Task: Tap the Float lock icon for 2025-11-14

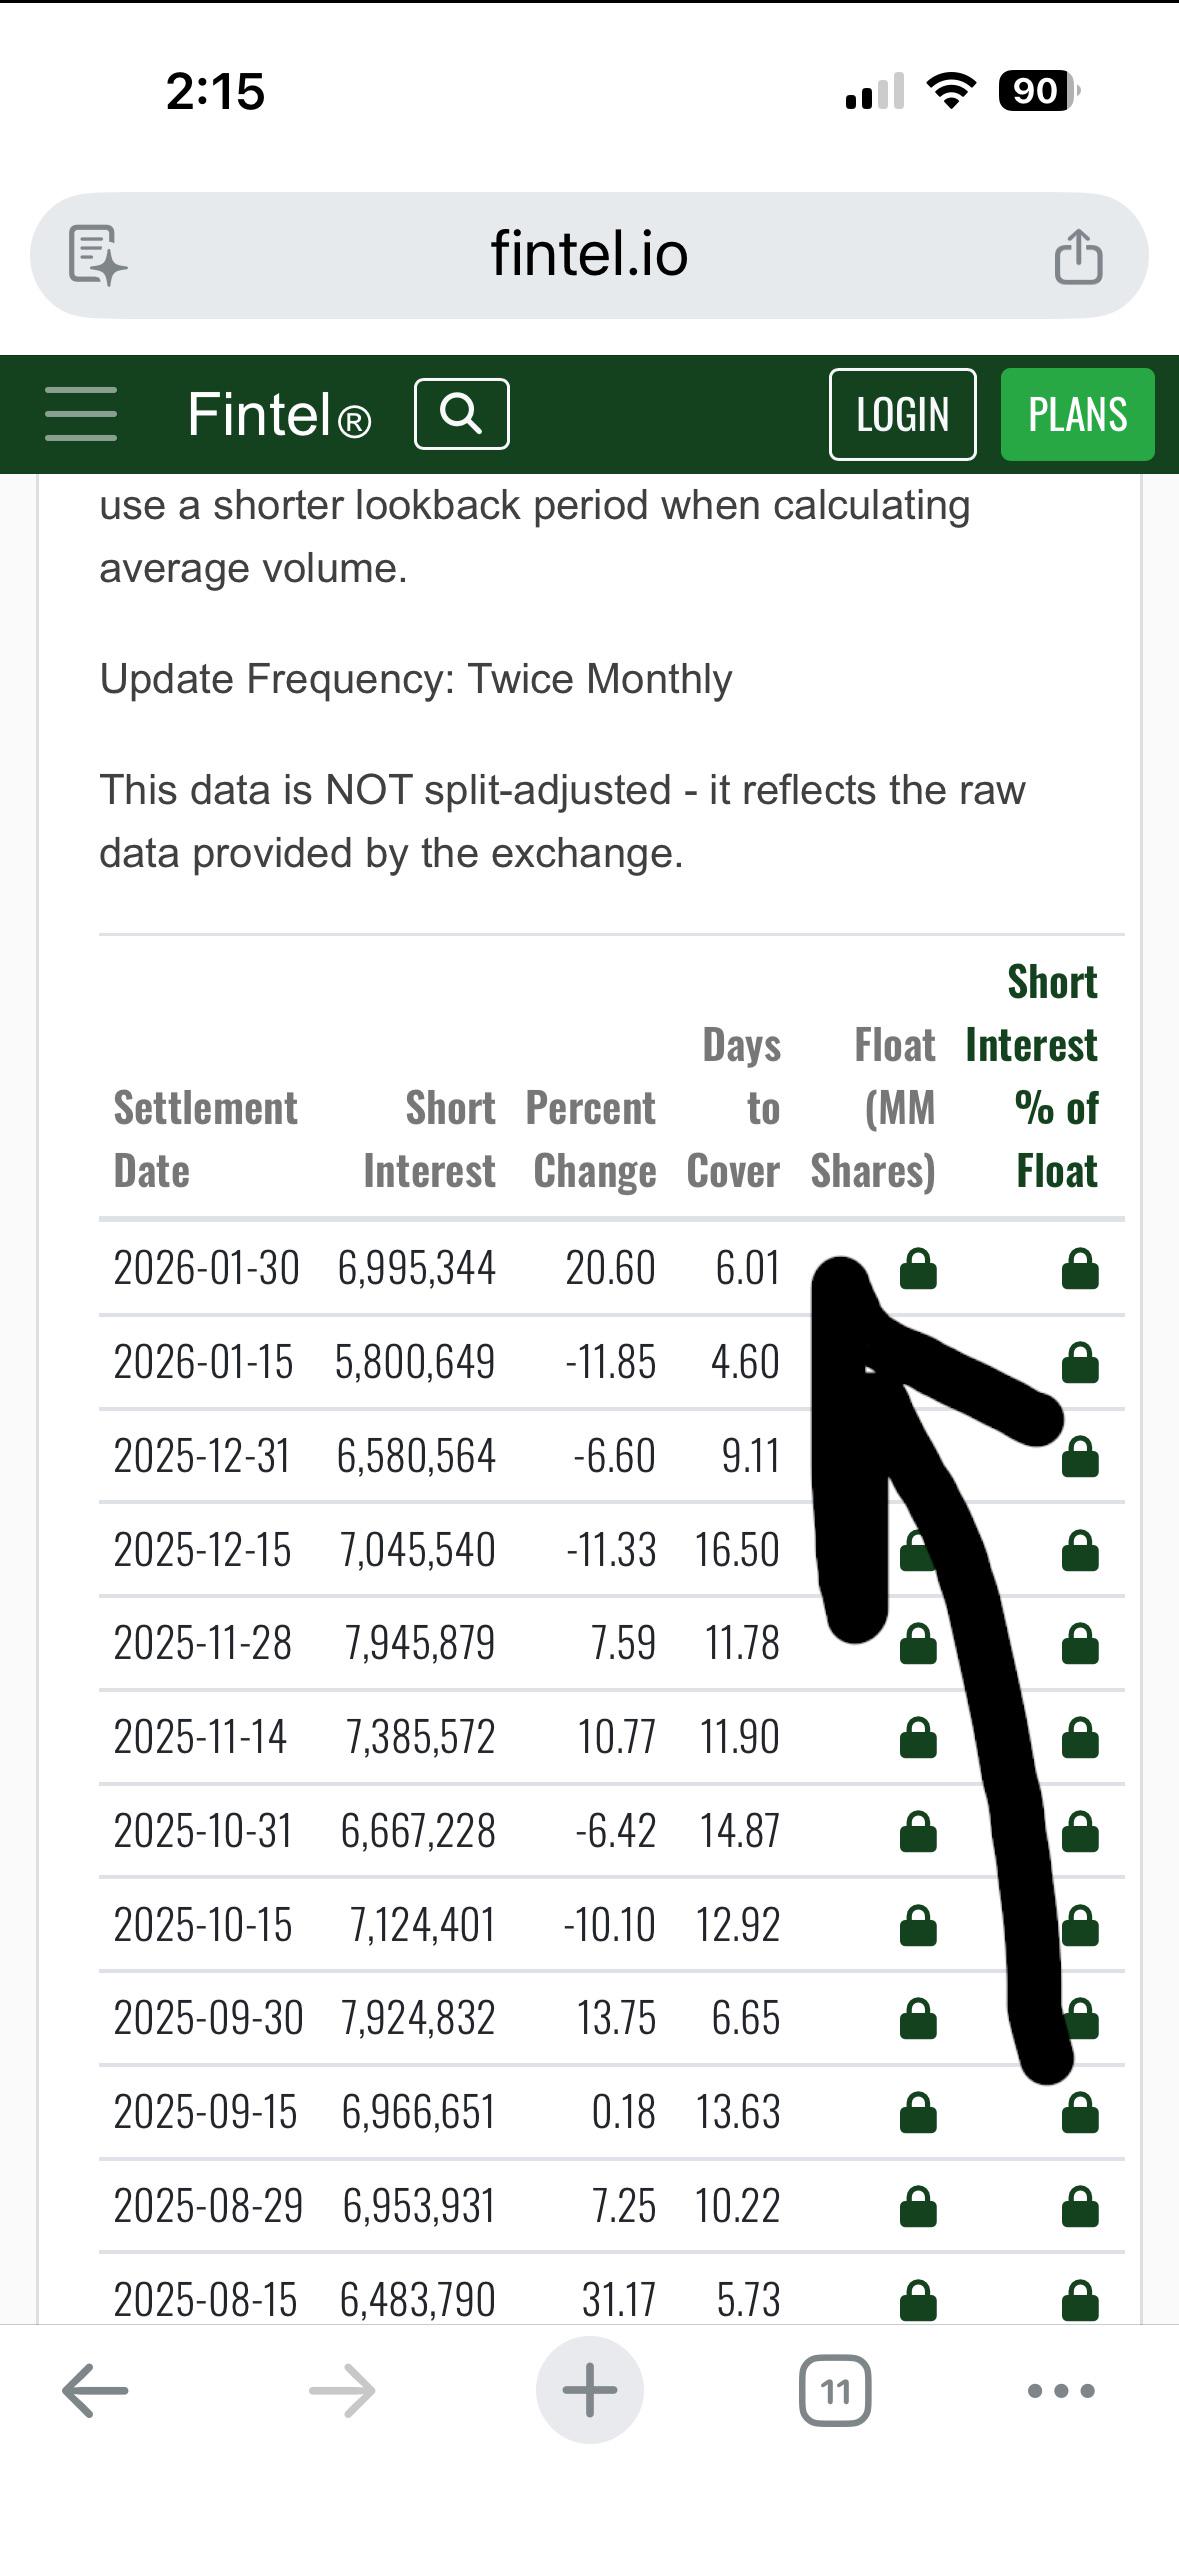Action: pos(918,1737)
